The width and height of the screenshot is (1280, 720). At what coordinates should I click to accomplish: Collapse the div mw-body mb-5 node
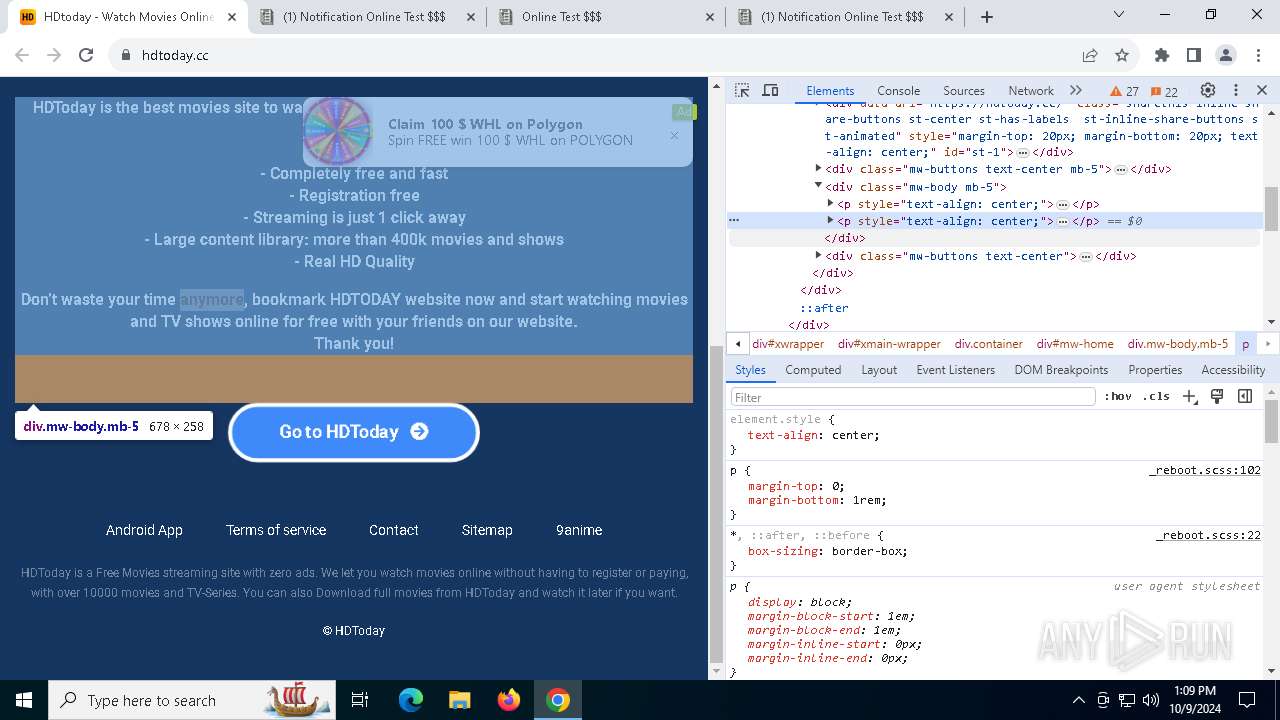(x=818, y=186)
